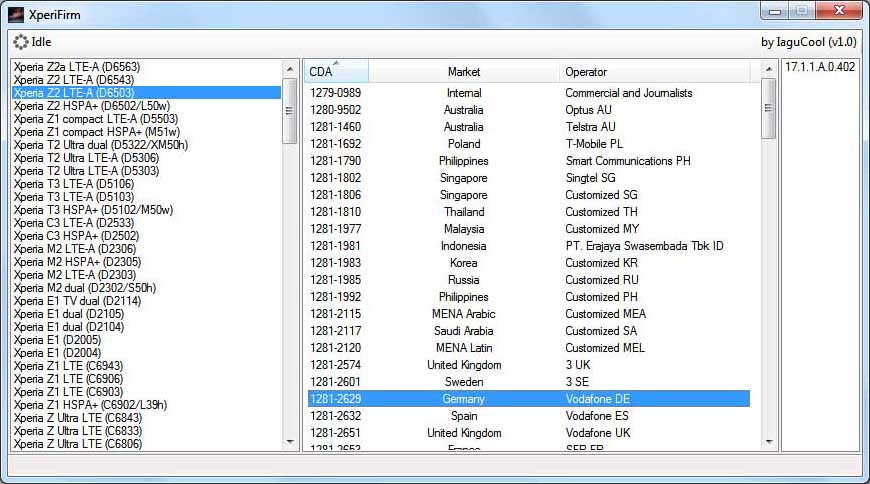Select Xperia Z2 LTE-A (D6503) device
Screen dimensions: 870x484
click(x=147, y=93)
